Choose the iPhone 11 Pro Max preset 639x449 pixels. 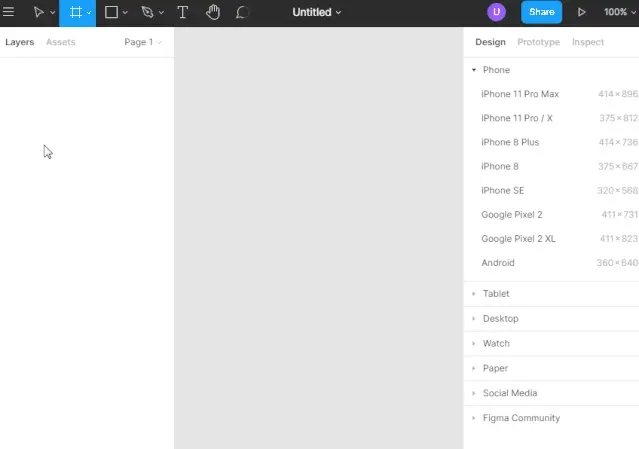551,94
